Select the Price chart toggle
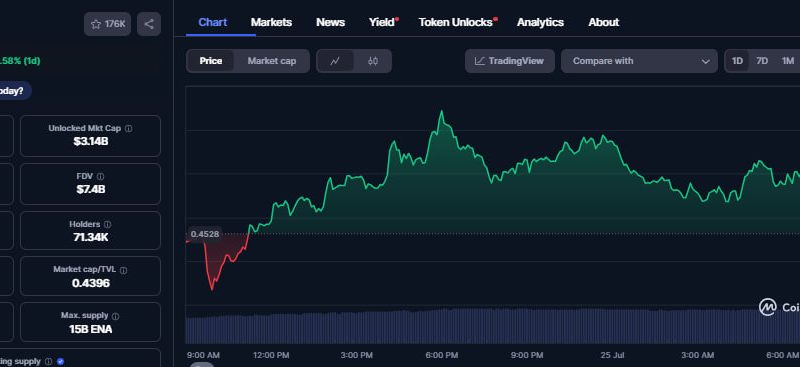 click(211, 61)
